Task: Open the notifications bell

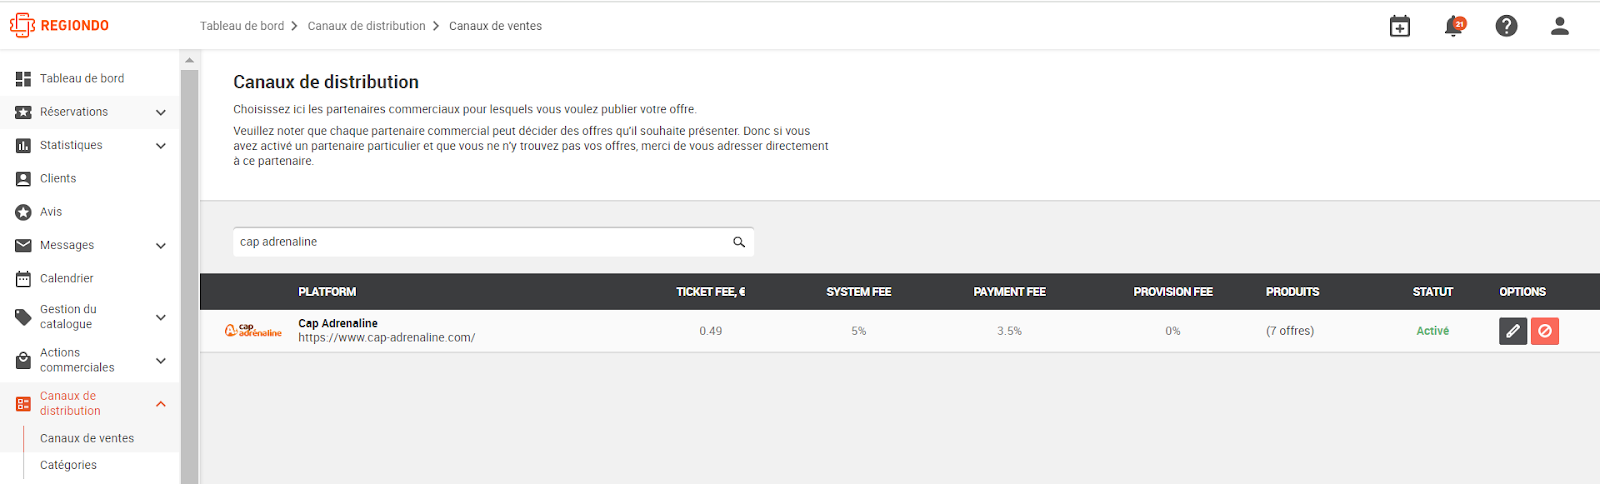Action: coord(1454,26)
